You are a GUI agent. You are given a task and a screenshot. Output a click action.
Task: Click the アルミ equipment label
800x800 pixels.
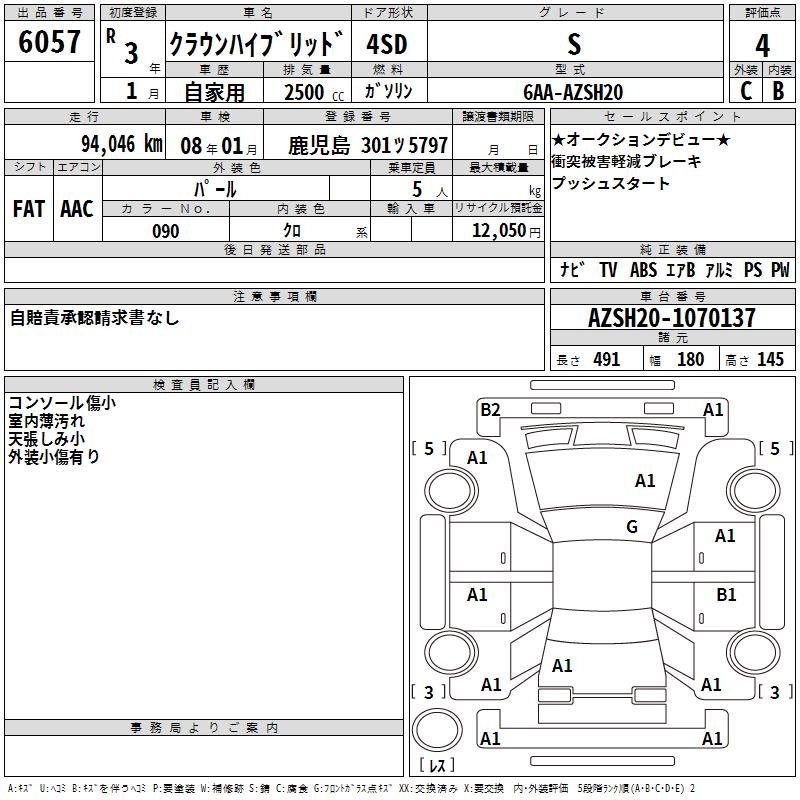tap(719, 269)
